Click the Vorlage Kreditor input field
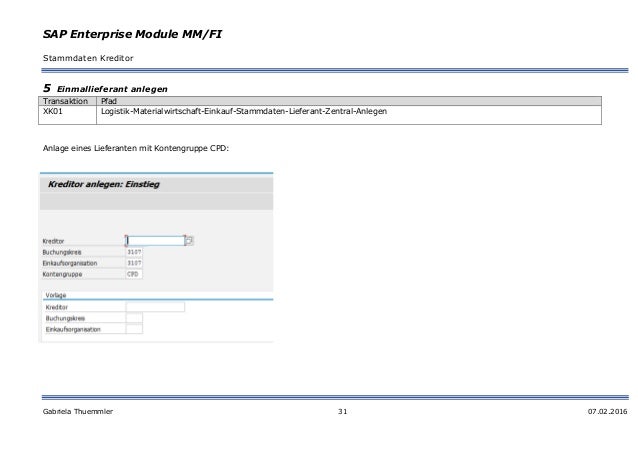Screen dimensions: 638x452 pyautogui.click(x=155, y=307)
